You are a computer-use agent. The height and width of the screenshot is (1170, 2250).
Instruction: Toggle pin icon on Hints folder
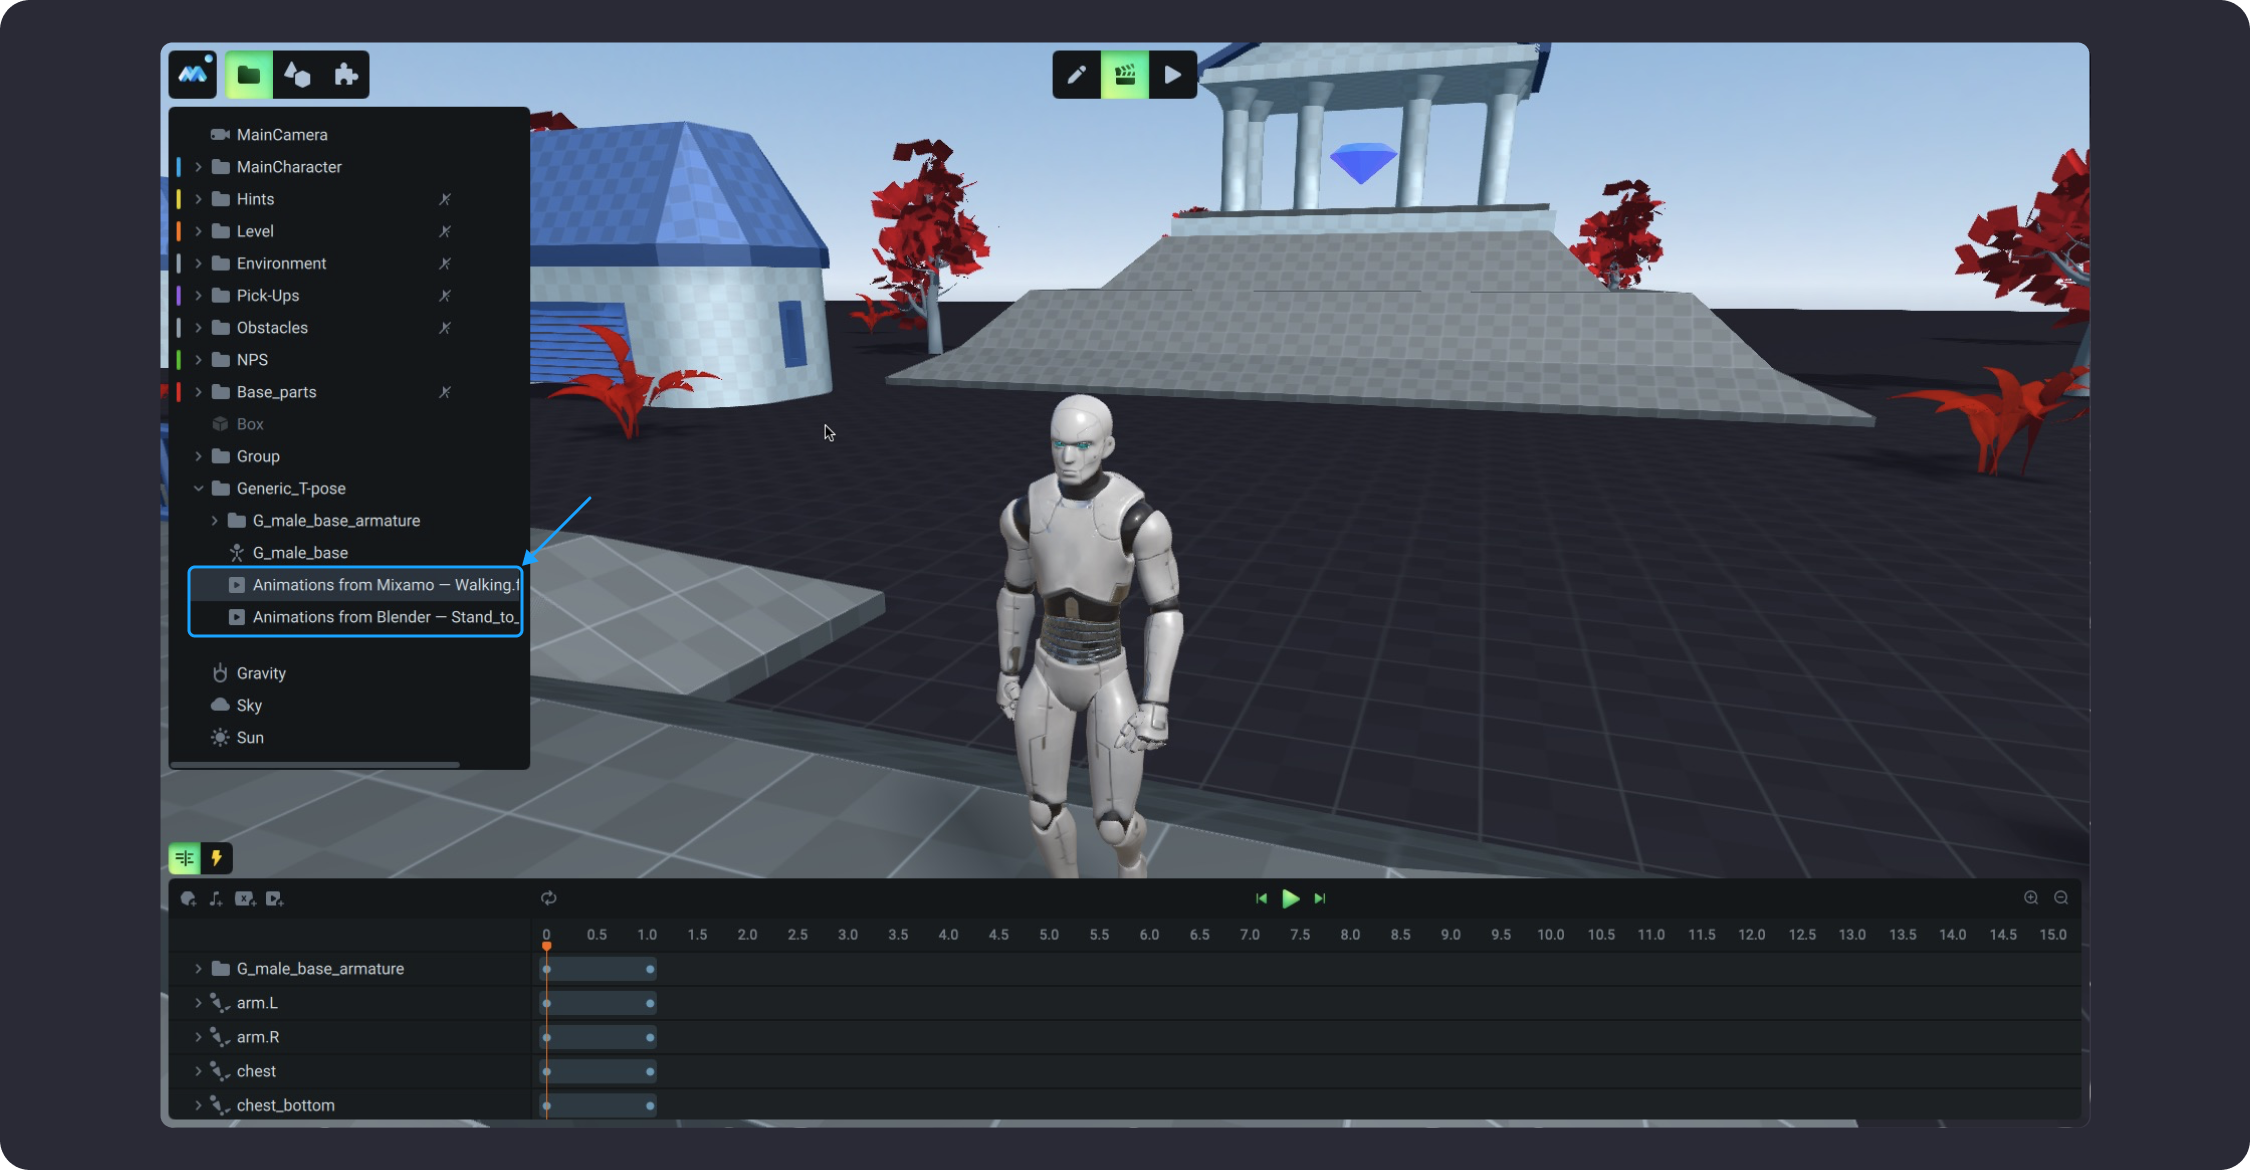click(x=445, y=199)
